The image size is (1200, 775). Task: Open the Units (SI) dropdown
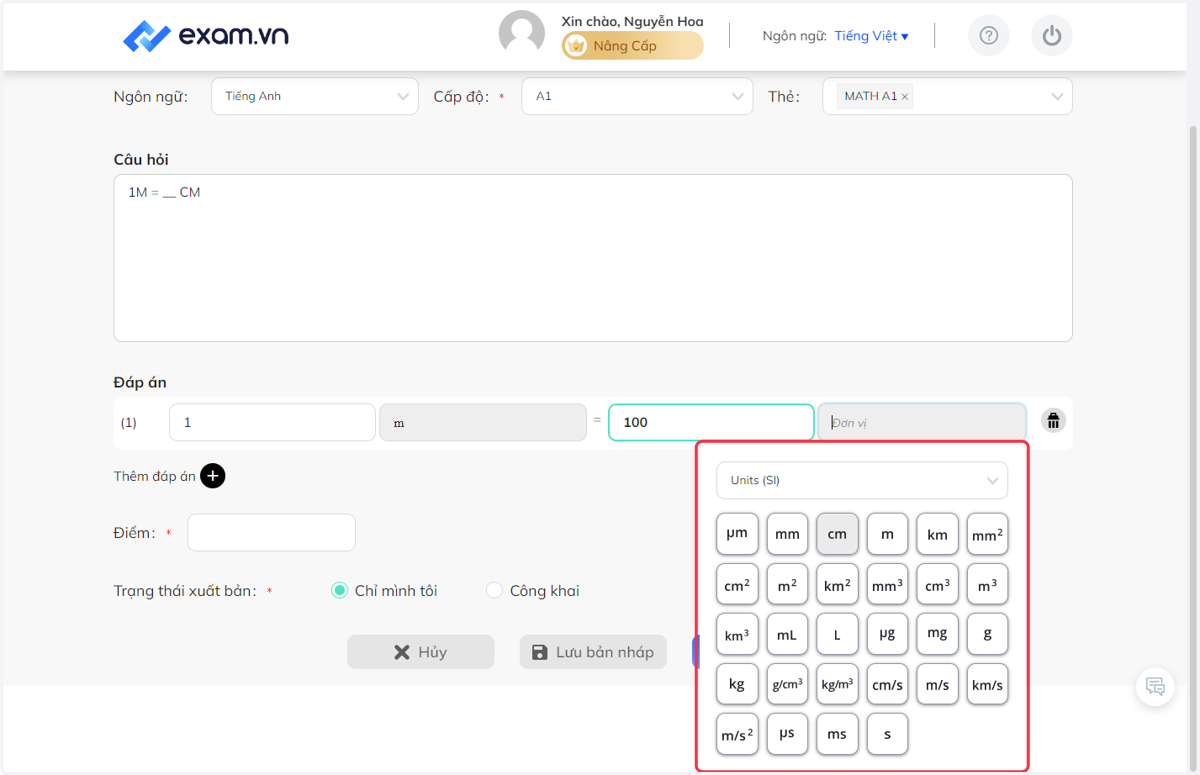tap(862, 480)
